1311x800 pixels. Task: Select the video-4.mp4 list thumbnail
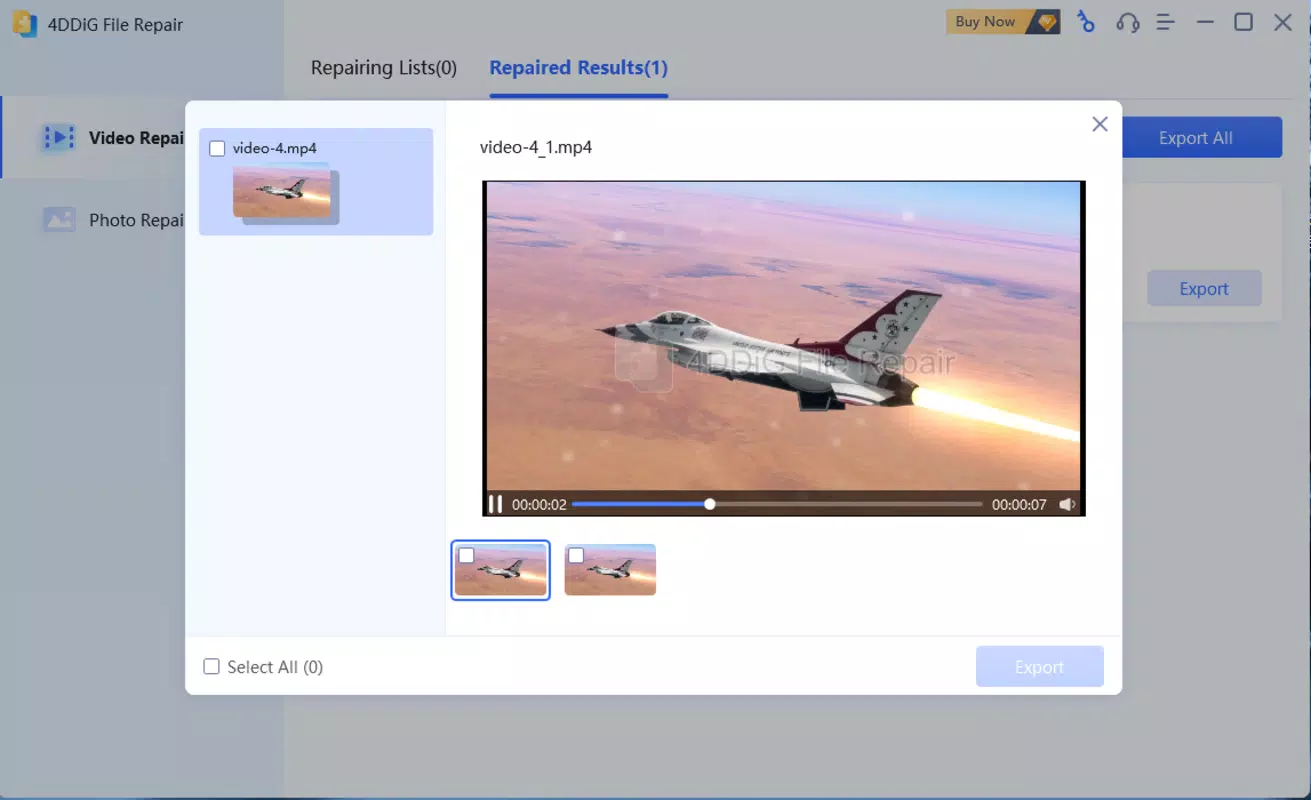pyautogui.click(x=285, y=194)
